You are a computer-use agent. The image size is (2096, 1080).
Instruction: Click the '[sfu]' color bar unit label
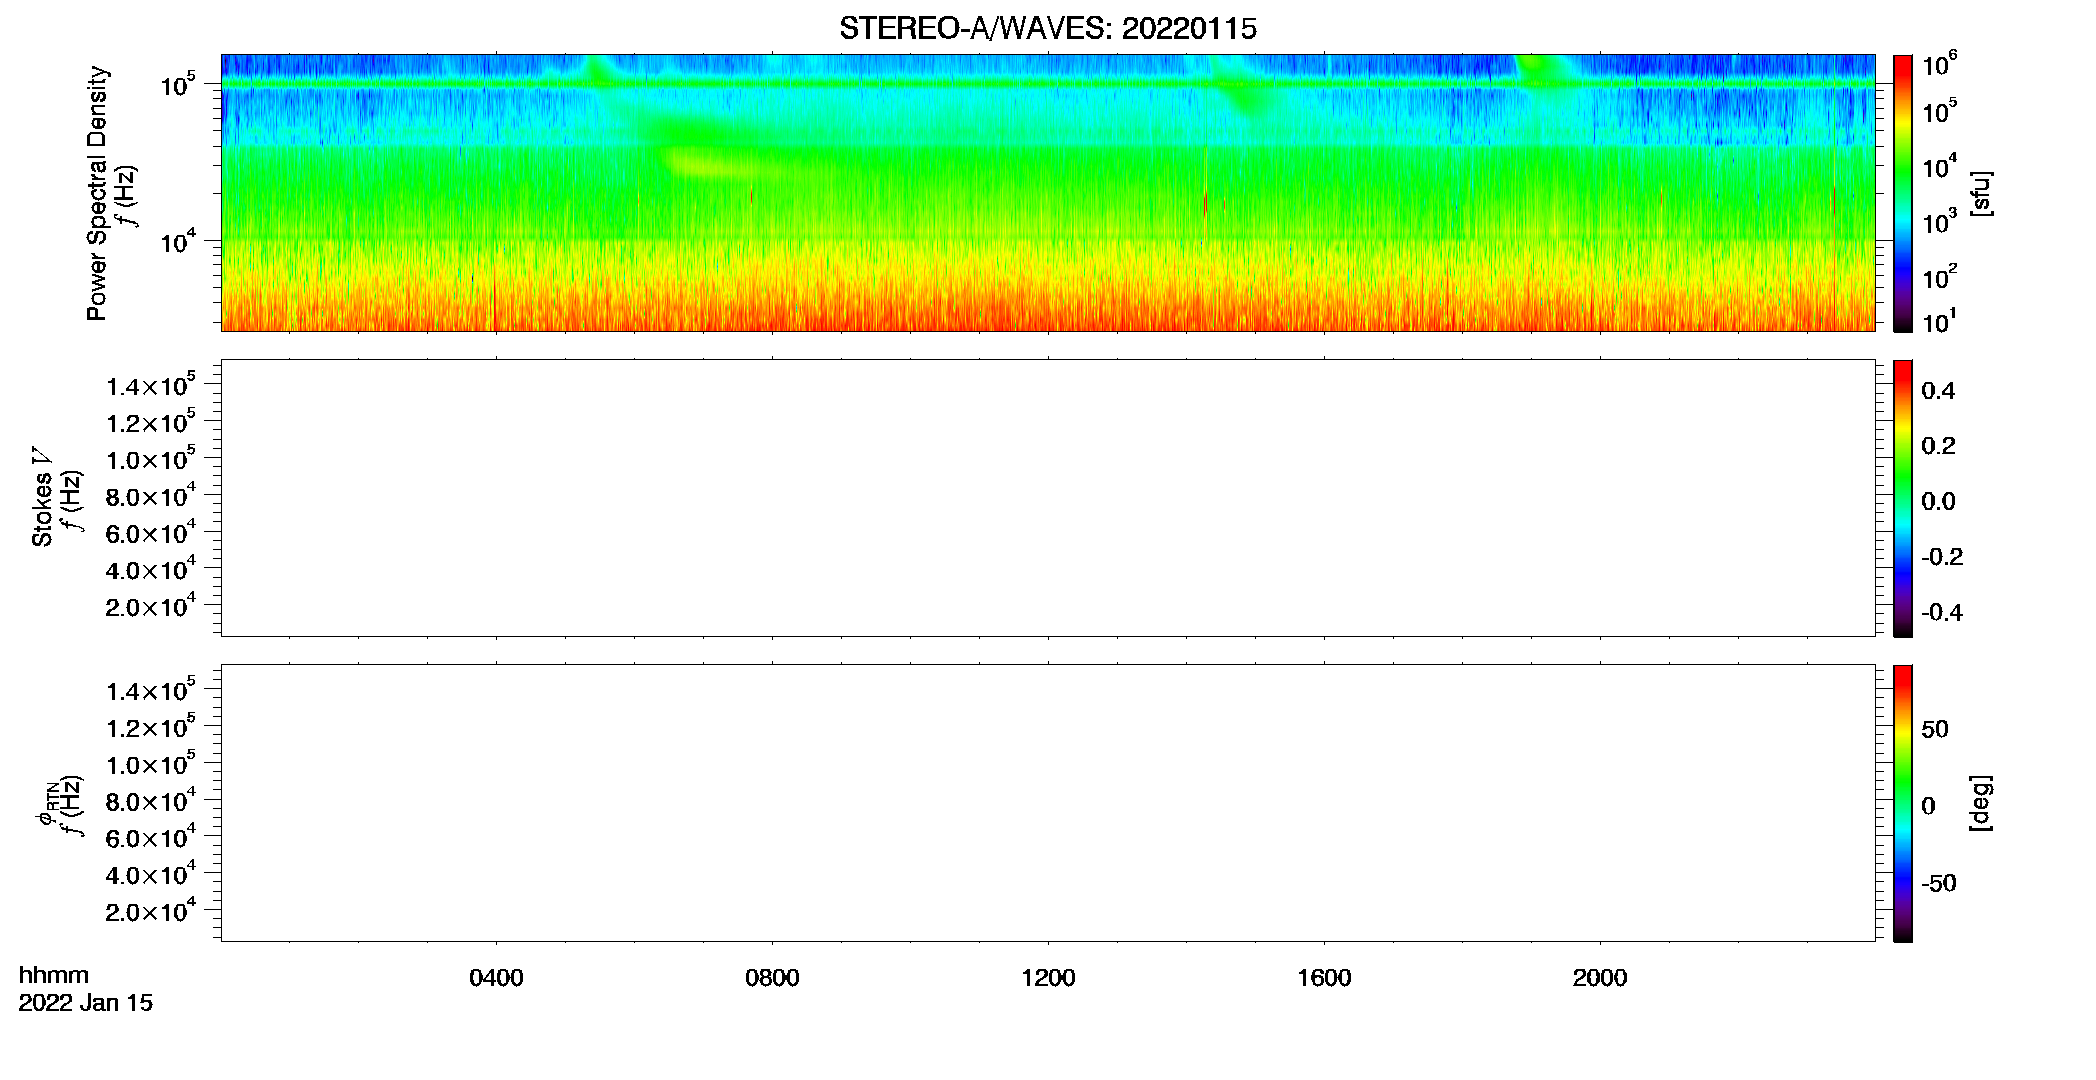pyautogui.click(x=1981, y=194)
